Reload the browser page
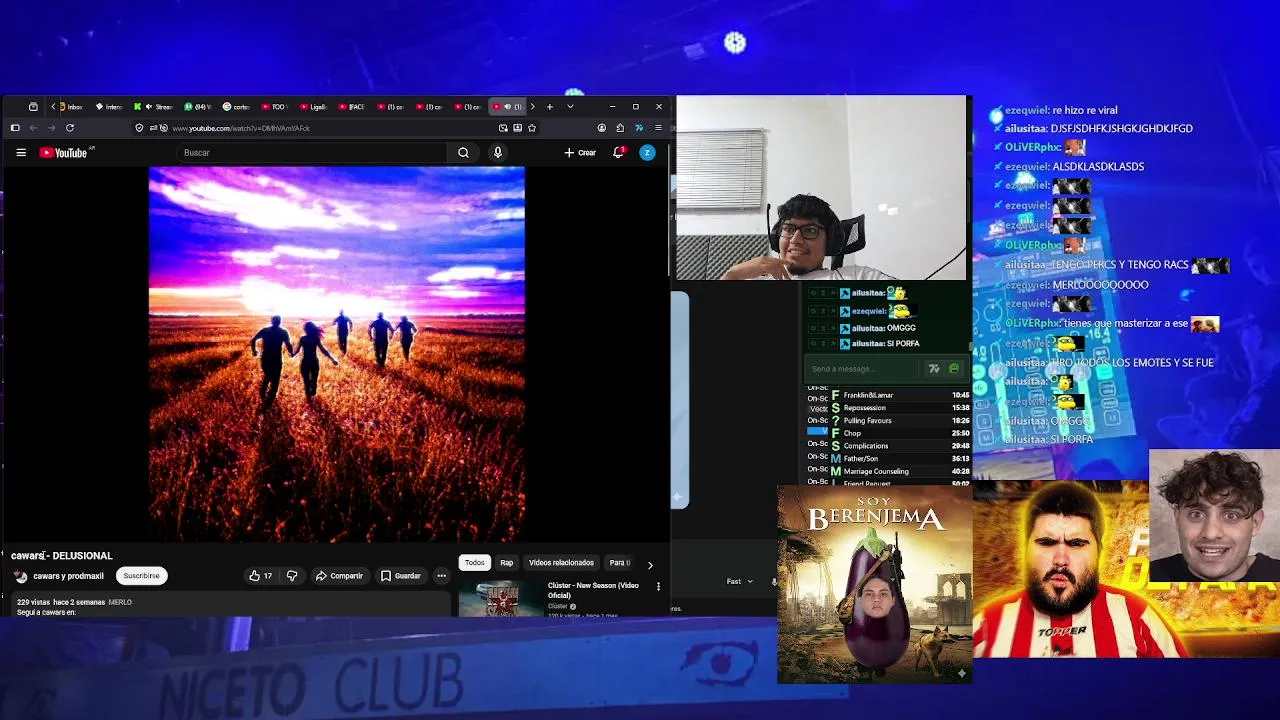This screenshot has height=720, width=1280. pyautogui.click(x=70, y=128)
